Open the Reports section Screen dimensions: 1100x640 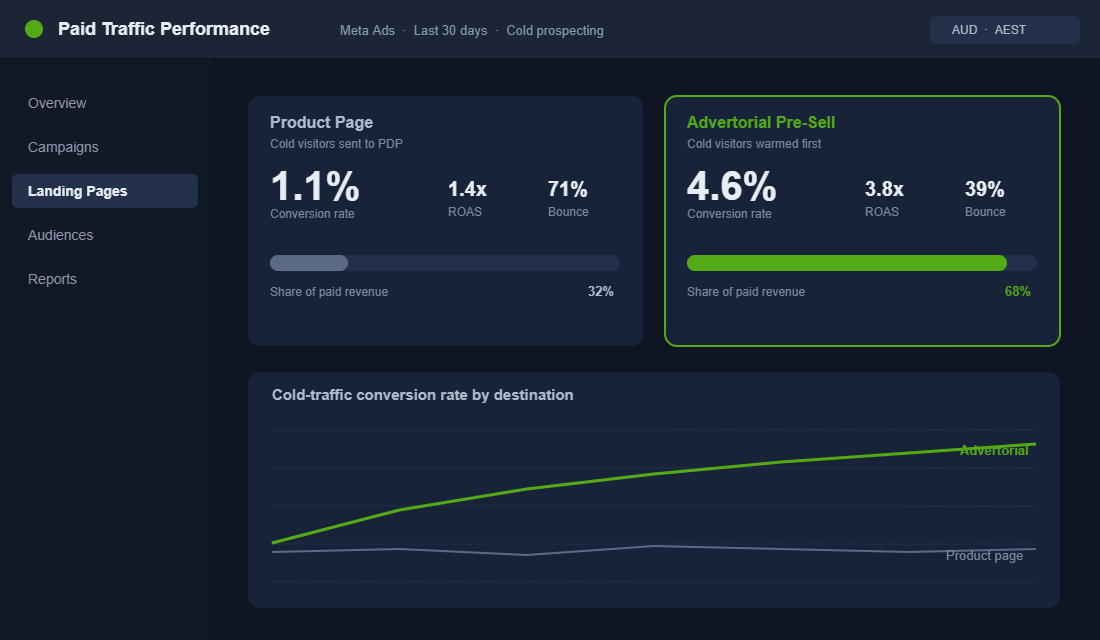pyautogui.click(x=53, y=279)
